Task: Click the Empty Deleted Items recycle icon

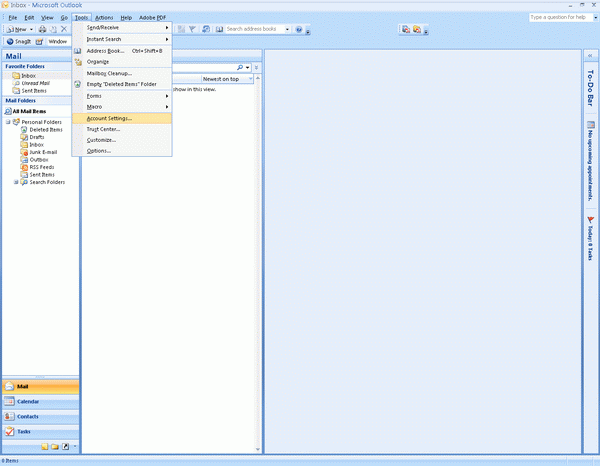Action: (x=78, y=84)
